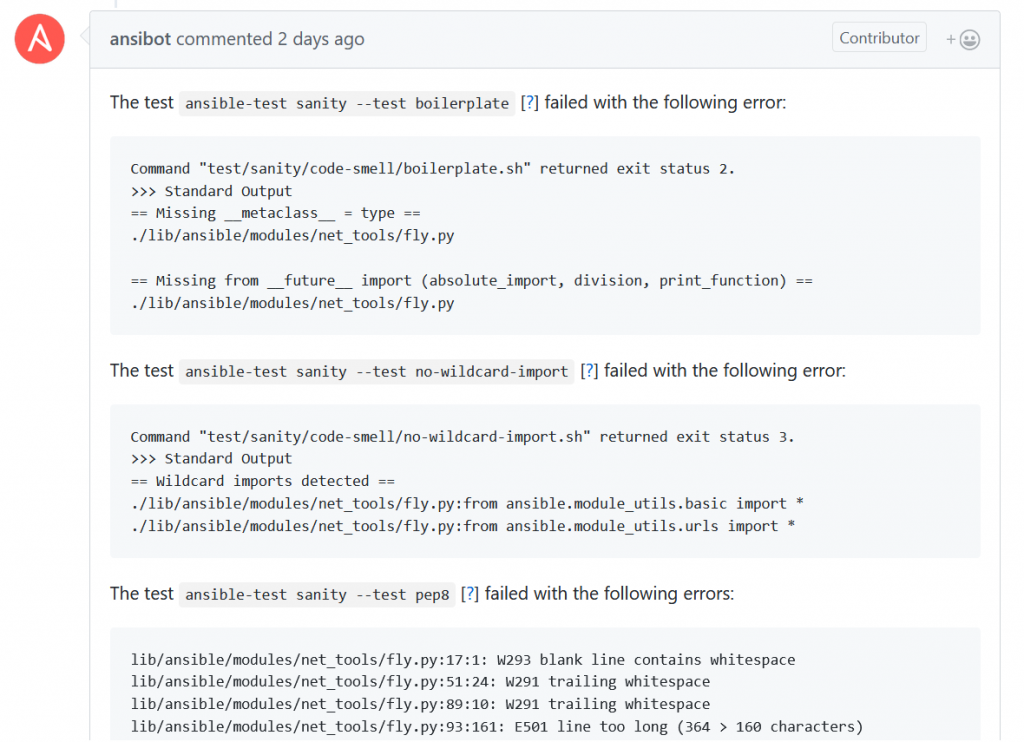Open the ansibot user profile link
Screen dimensions: 1024x742
(x=140, y=39)
